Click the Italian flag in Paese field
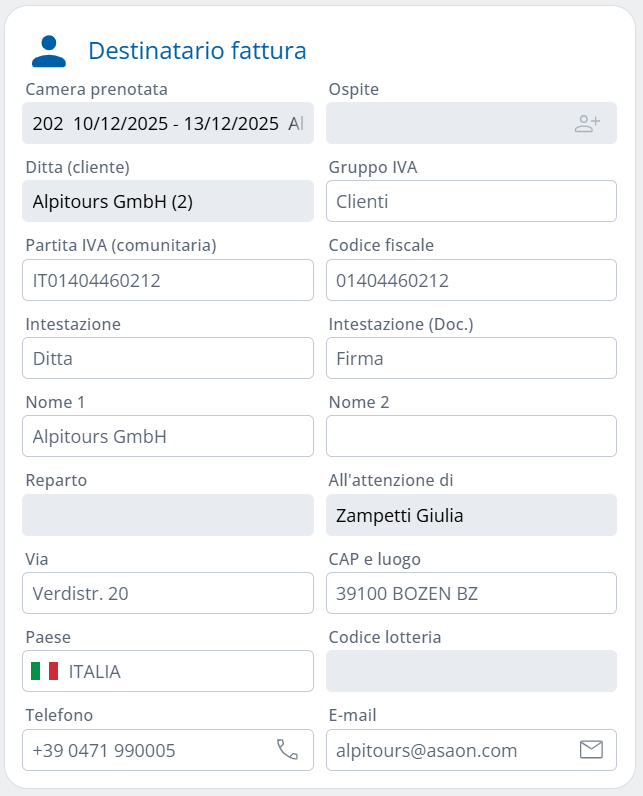This screenshot has width=643, height=796. click(45, 672)
